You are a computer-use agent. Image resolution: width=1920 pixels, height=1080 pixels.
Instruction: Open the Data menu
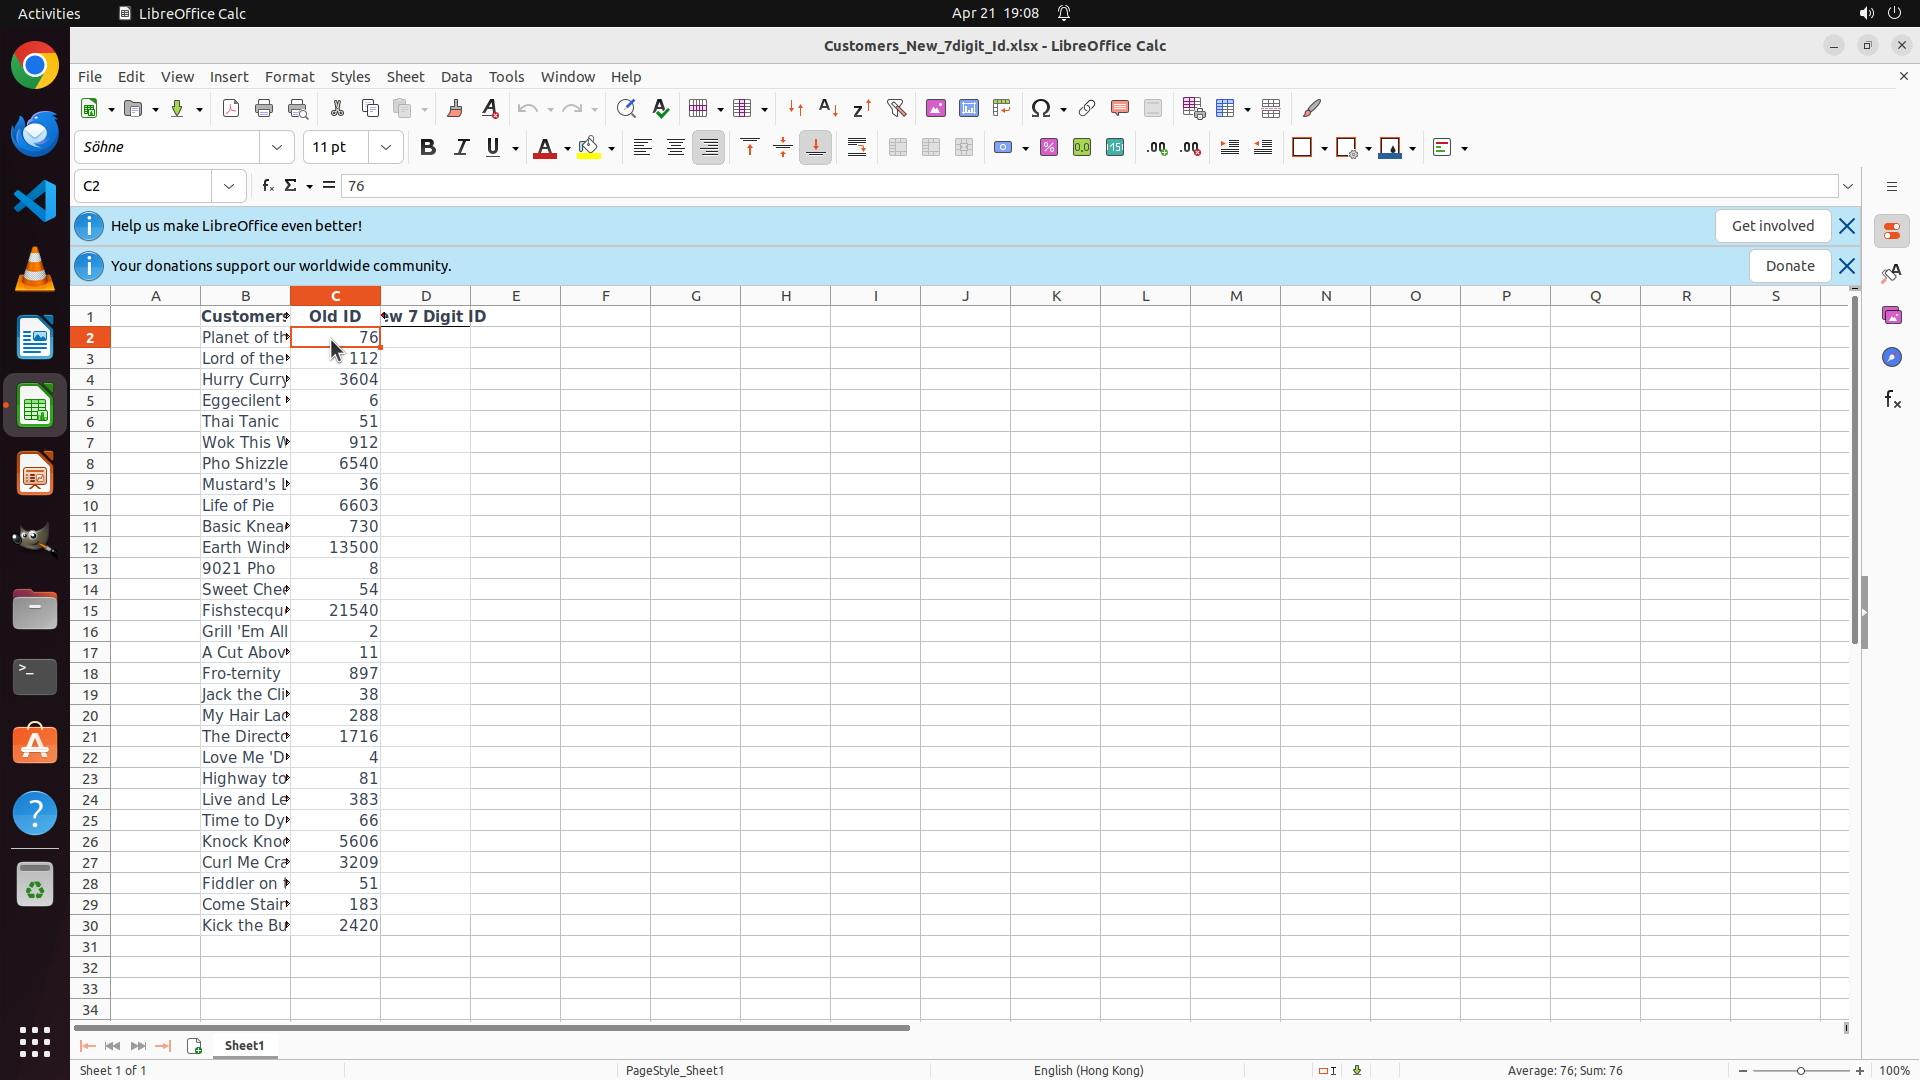[456, 77]
